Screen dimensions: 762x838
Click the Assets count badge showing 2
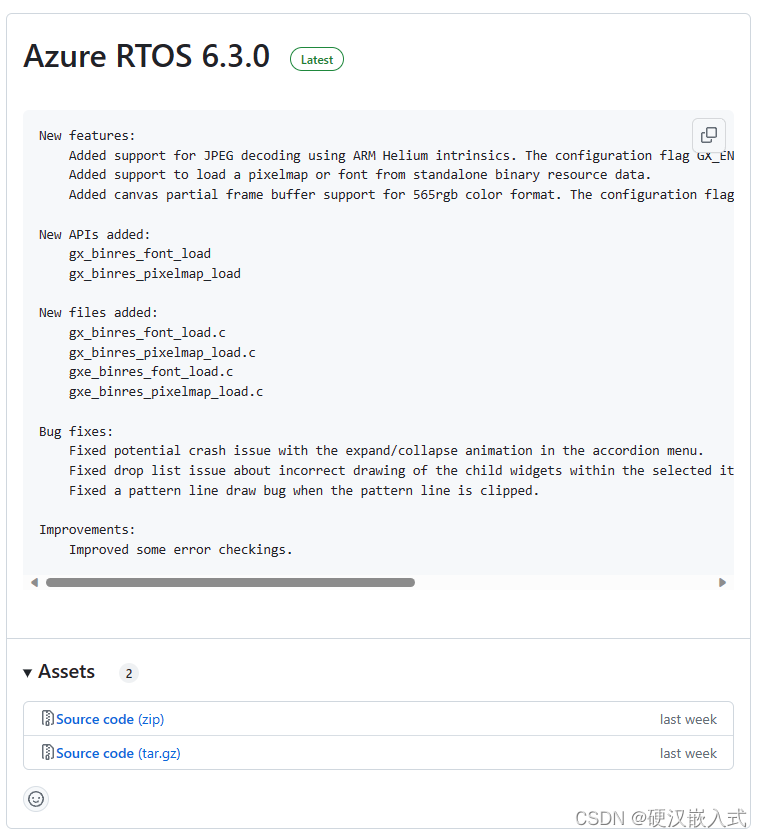[x=129, y=673]
